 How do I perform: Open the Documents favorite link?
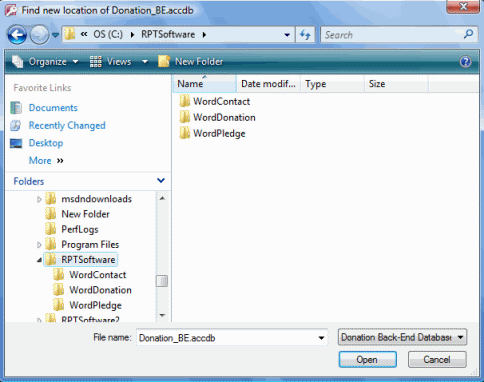53,108
